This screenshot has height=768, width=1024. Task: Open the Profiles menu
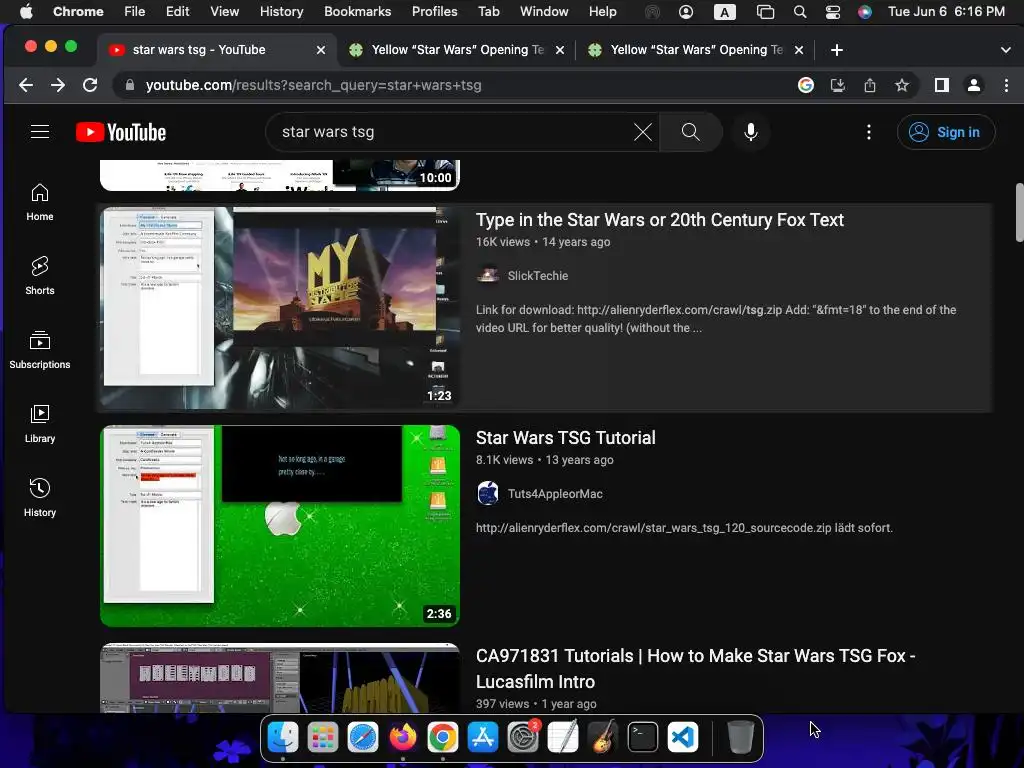[x=434, y=11]
